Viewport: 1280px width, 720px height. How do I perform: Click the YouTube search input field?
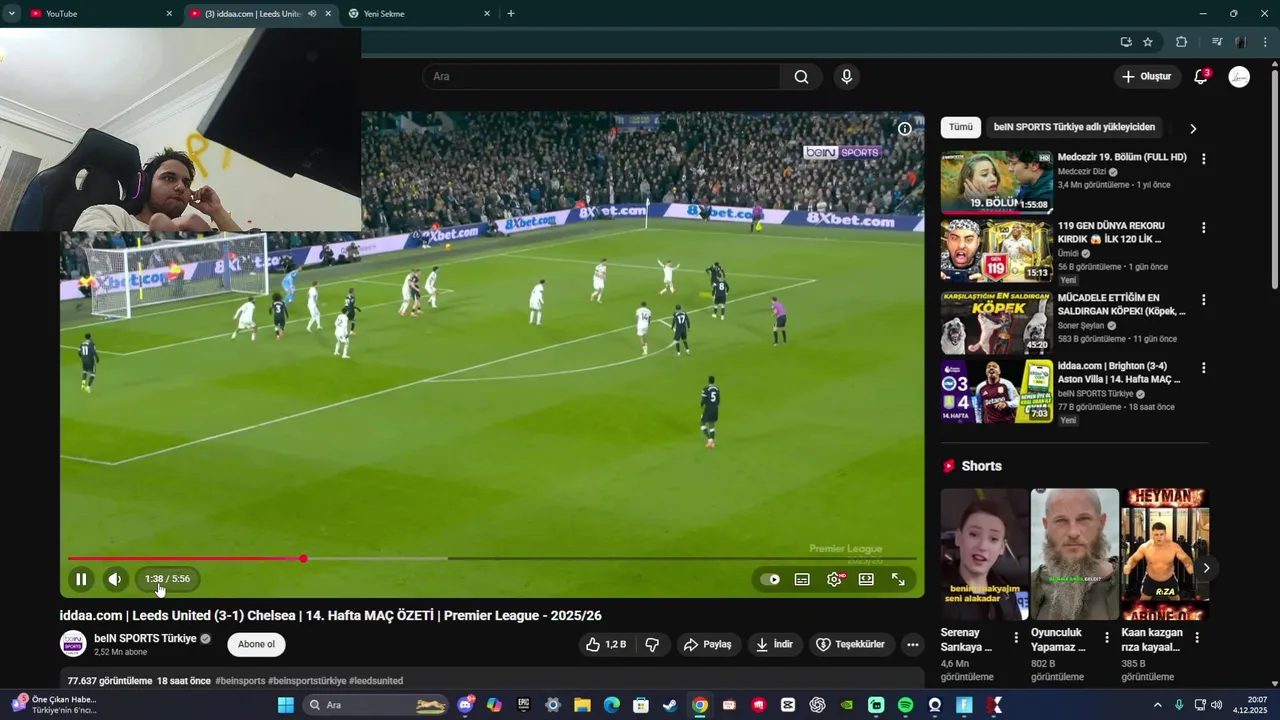point(601,77)
